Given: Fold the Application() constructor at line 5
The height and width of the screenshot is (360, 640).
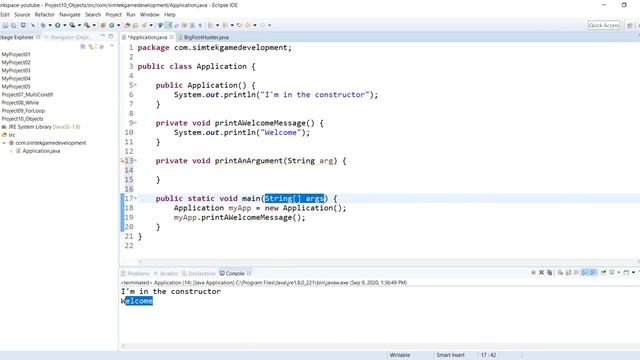Looking at the screenshot, I should coord(136,85).
